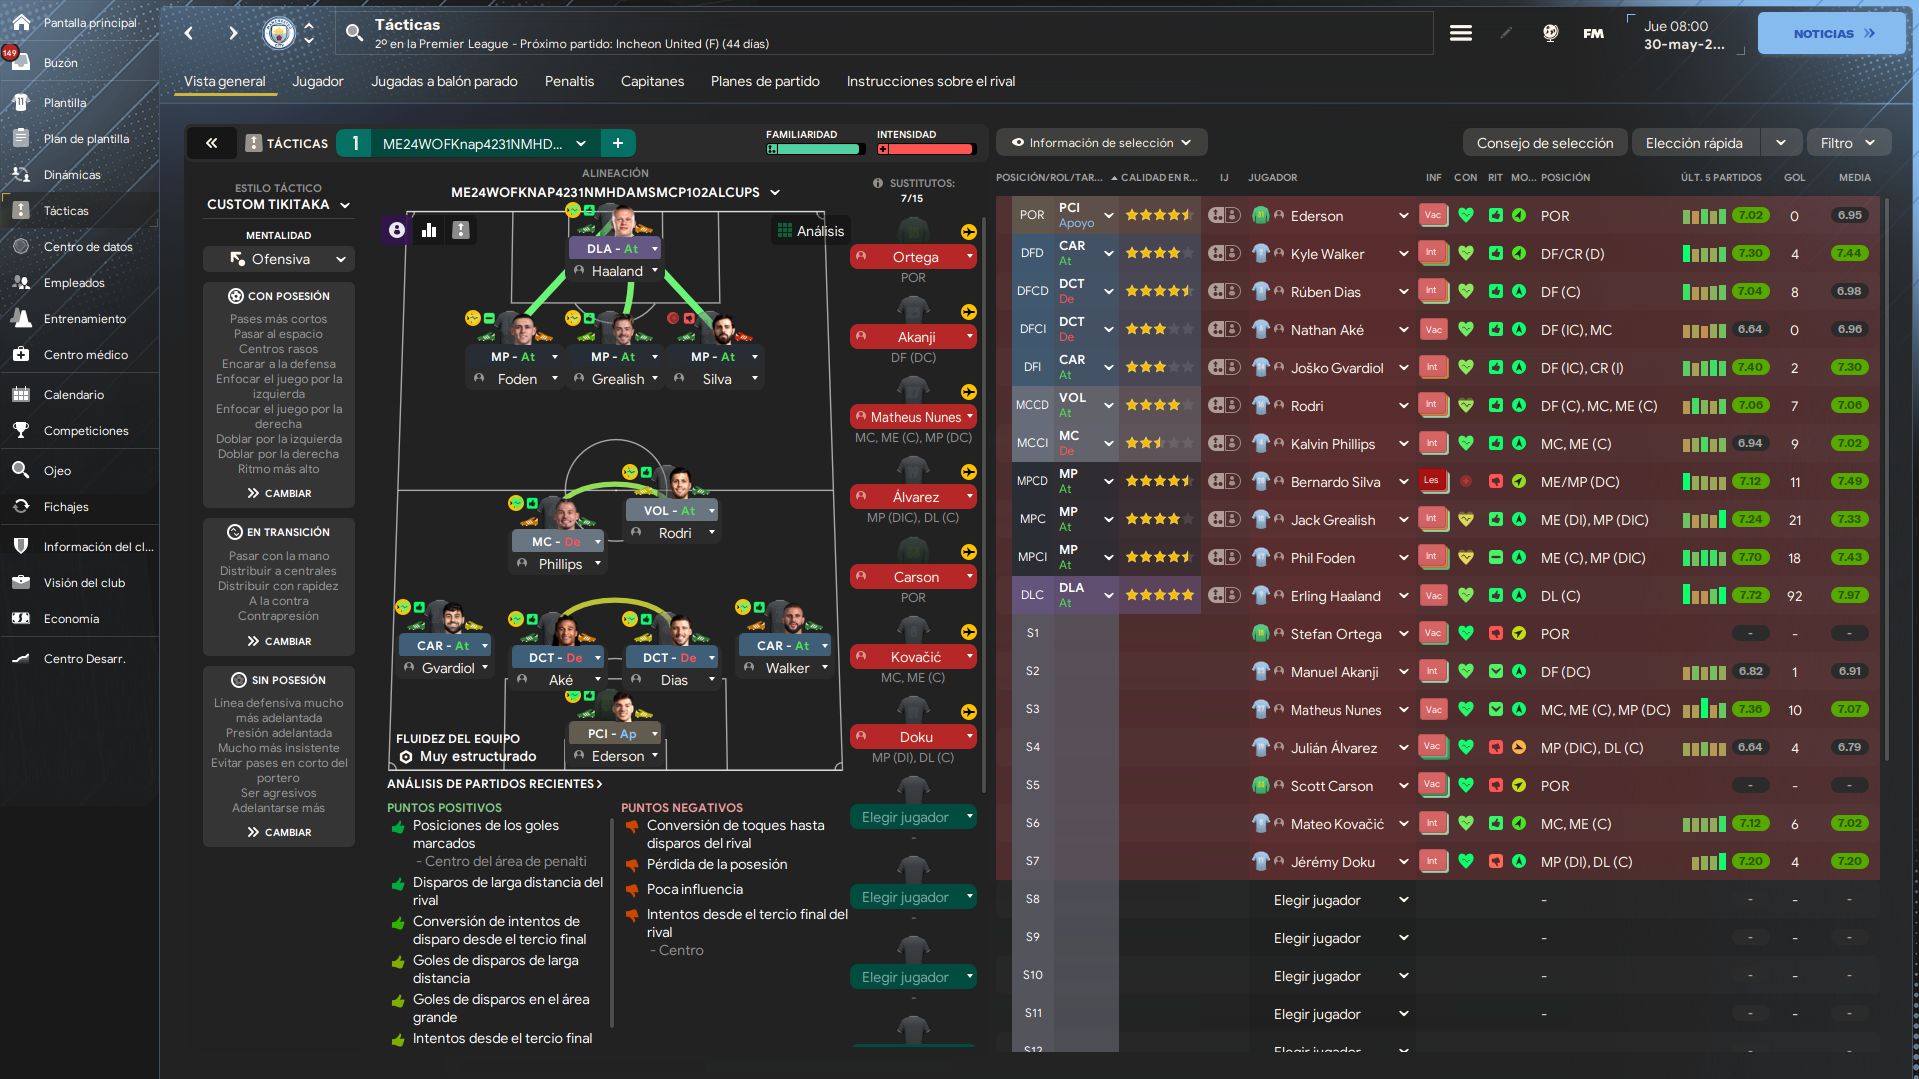Expand the Ofensiva mentality dropdown
The image size is (1919, 1079).
pyautogui.click(x=279, y=259)
